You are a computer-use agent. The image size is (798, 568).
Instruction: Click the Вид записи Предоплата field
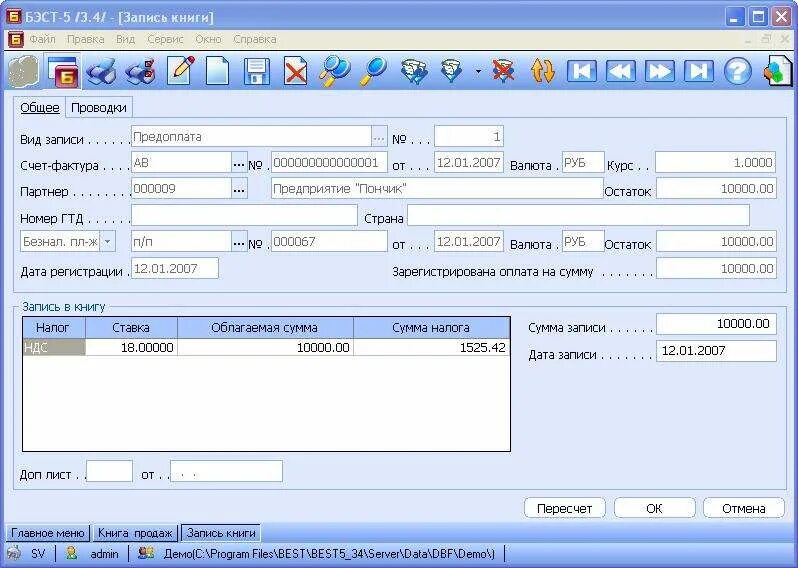251,137
